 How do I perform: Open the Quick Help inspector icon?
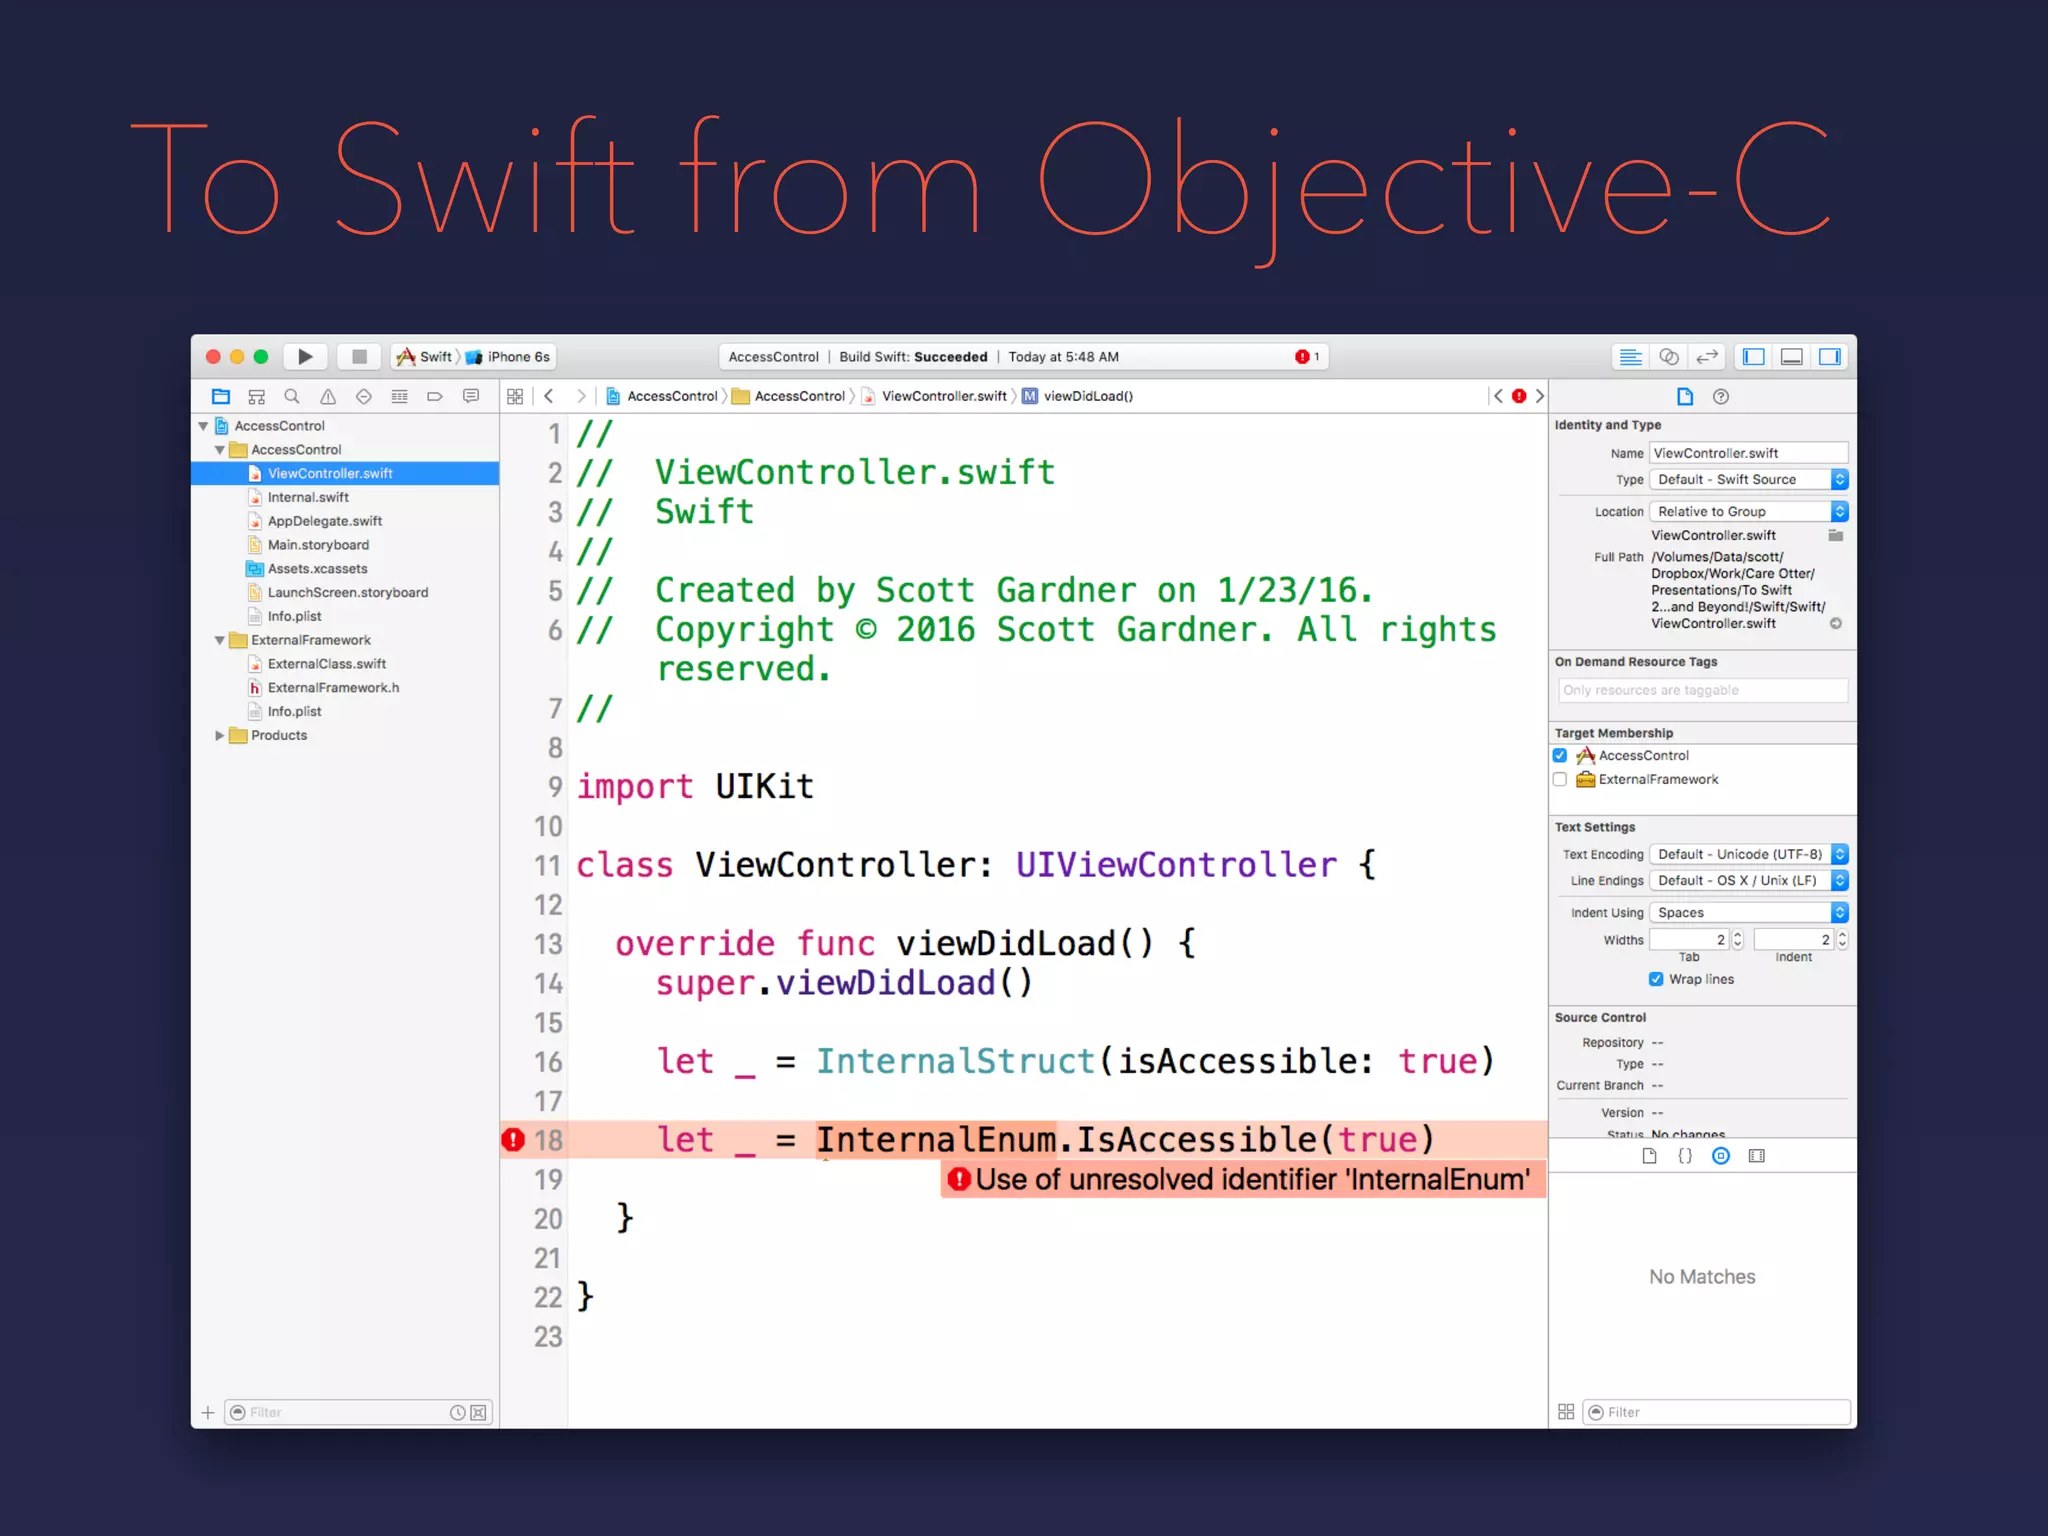coord(1720,397)
